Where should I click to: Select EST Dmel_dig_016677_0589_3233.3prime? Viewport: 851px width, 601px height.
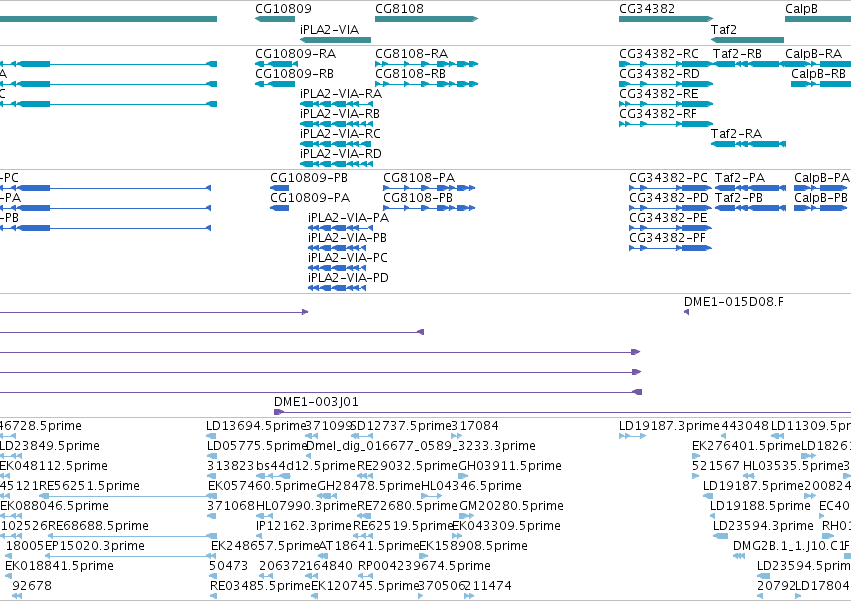point(421,446)
